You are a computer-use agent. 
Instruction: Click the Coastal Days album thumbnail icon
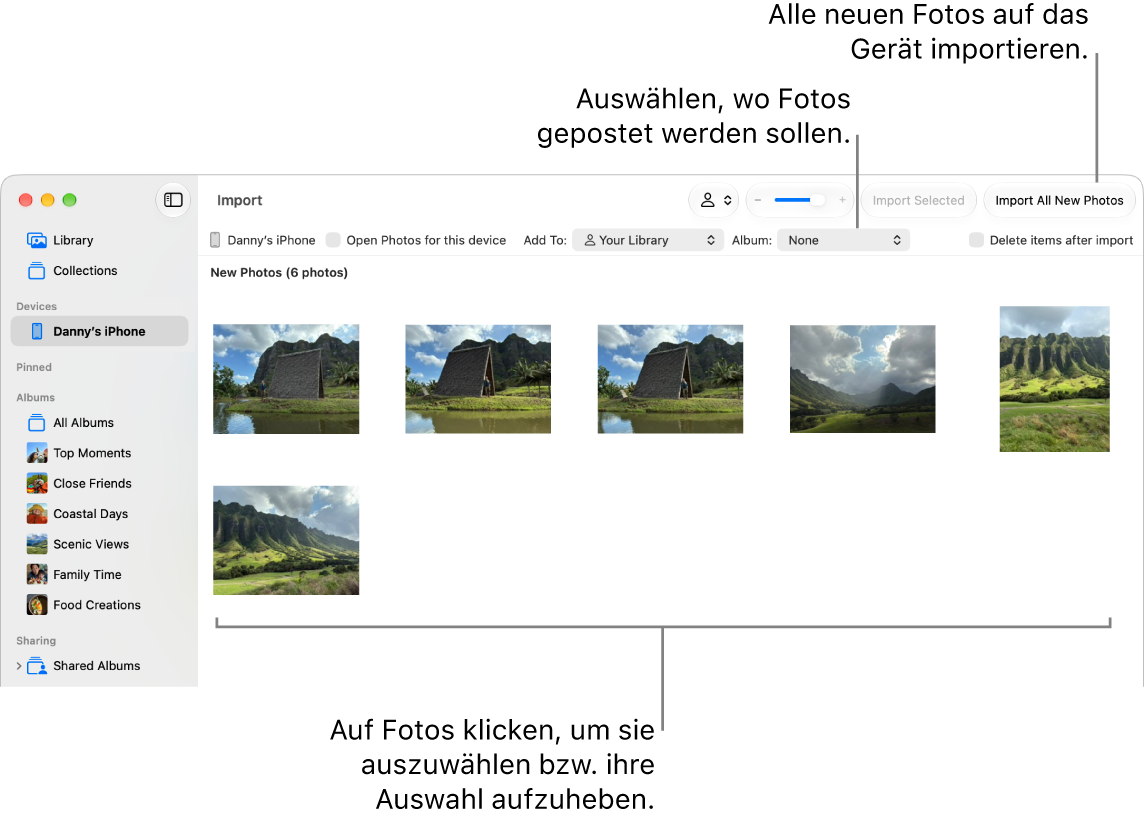pyautogui.click(x=37, y=513)
